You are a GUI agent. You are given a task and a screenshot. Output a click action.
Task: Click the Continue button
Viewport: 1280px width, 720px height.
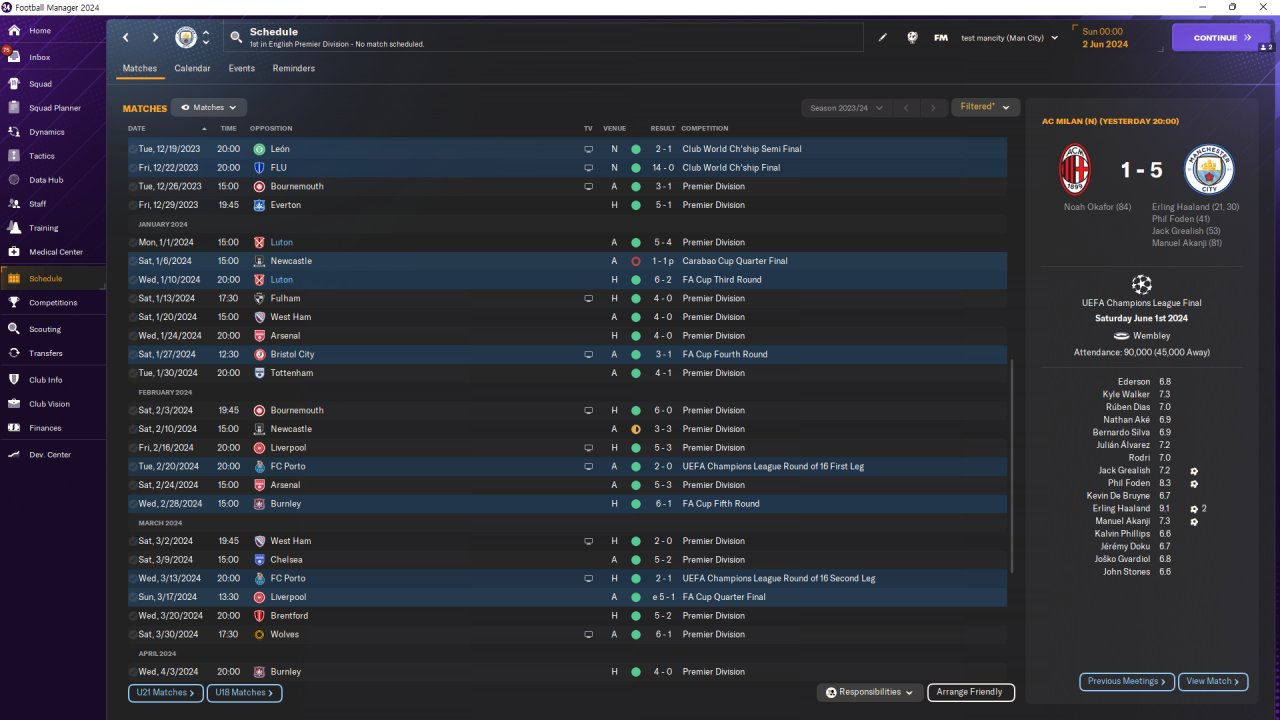[x=1221, y=38]
